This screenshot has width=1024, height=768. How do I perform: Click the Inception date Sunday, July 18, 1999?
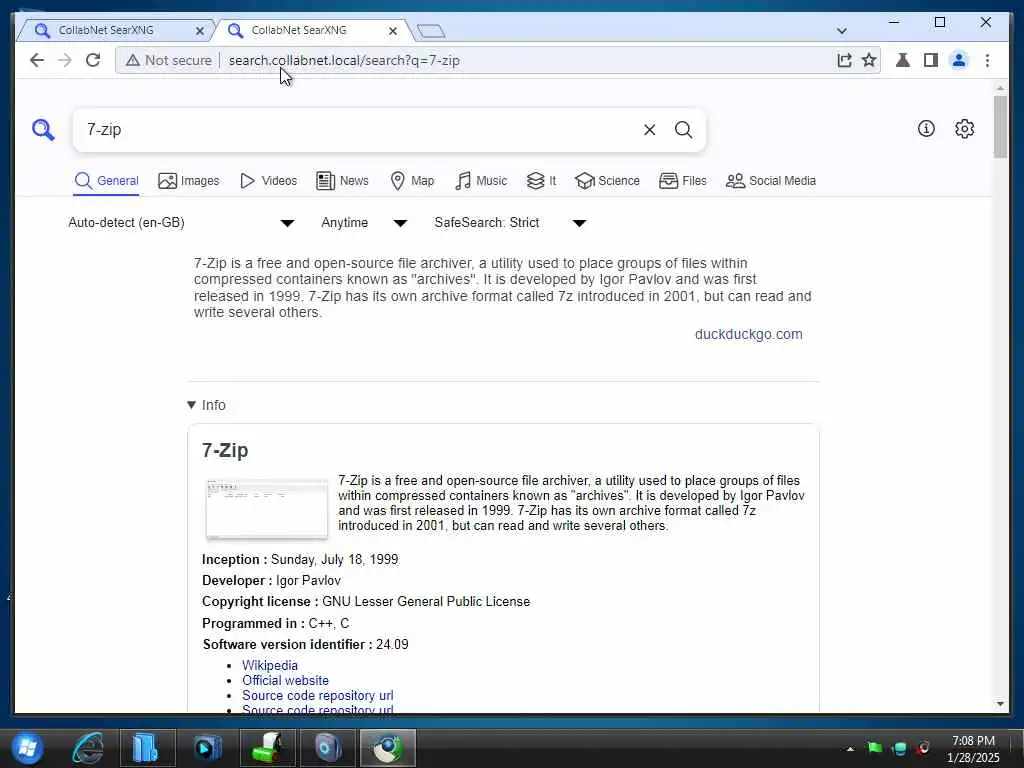coord(334,560)
